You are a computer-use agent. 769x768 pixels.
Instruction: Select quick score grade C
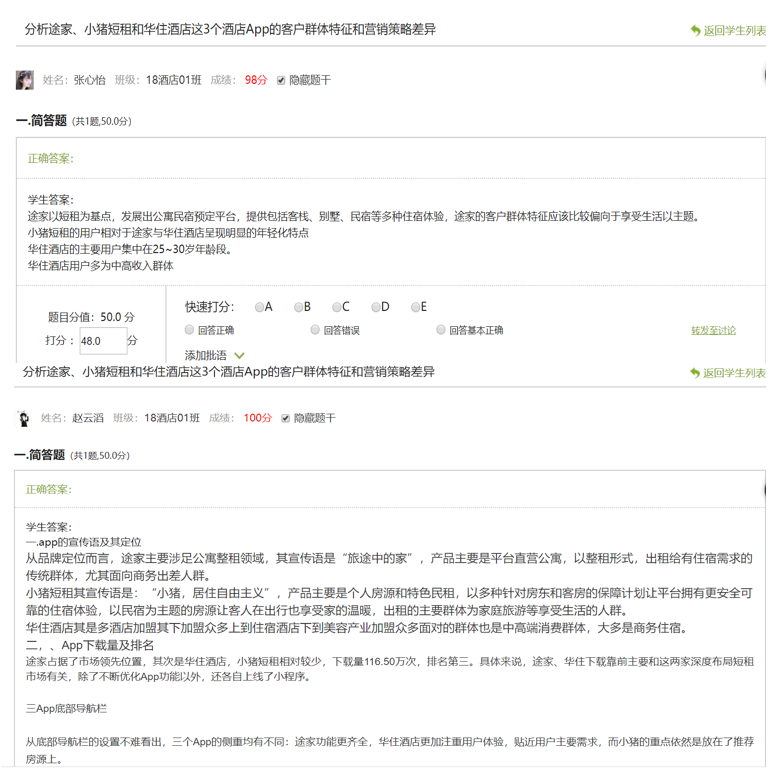tap(336, 307)
